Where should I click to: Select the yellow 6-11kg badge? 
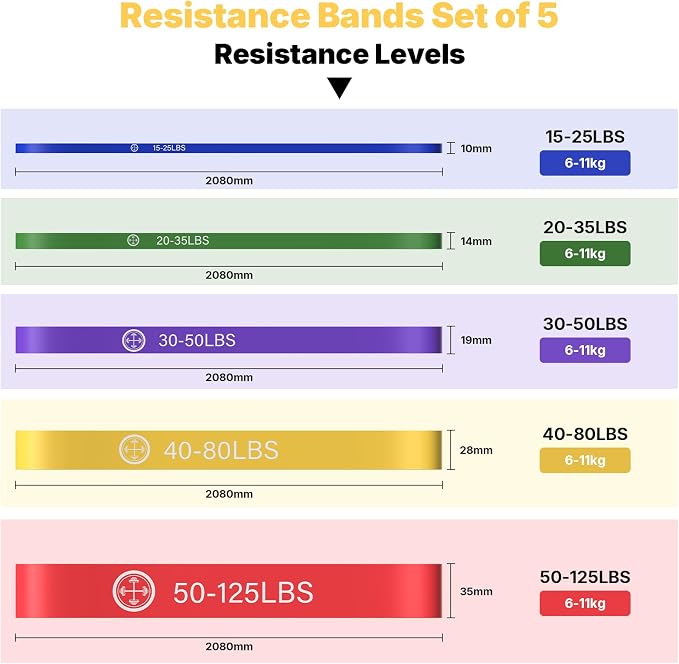(x=585, y=460)
